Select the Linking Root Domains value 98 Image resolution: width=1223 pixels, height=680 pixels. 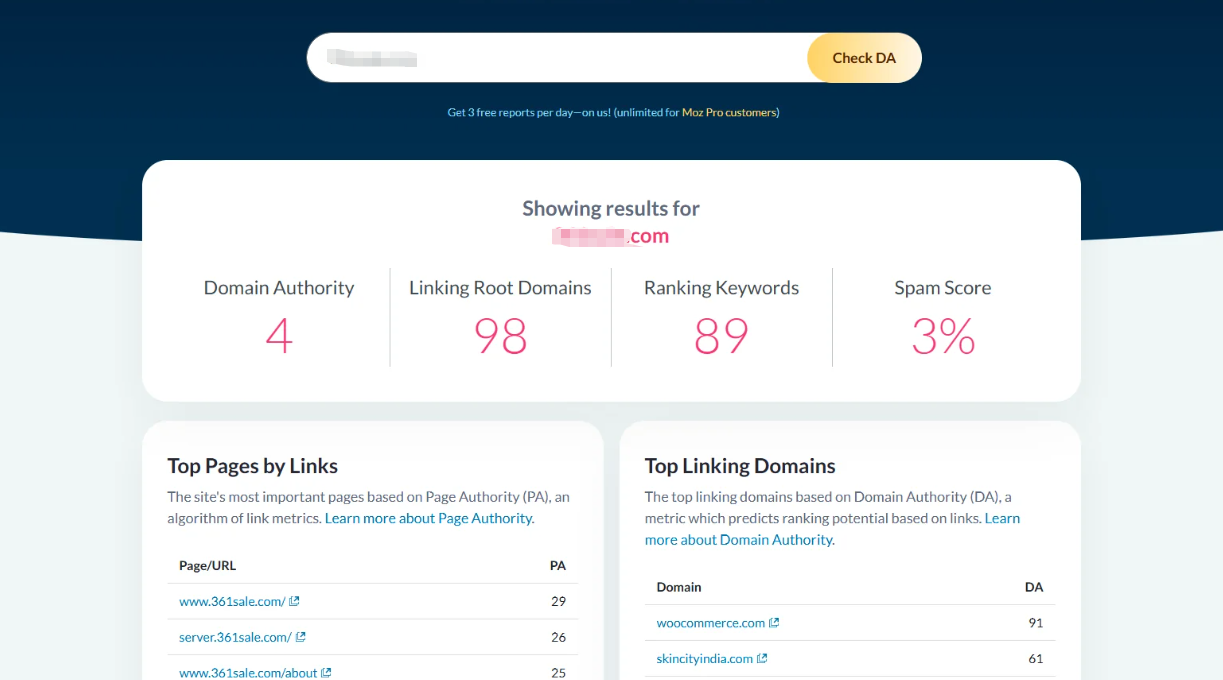(x=500, y=336)
